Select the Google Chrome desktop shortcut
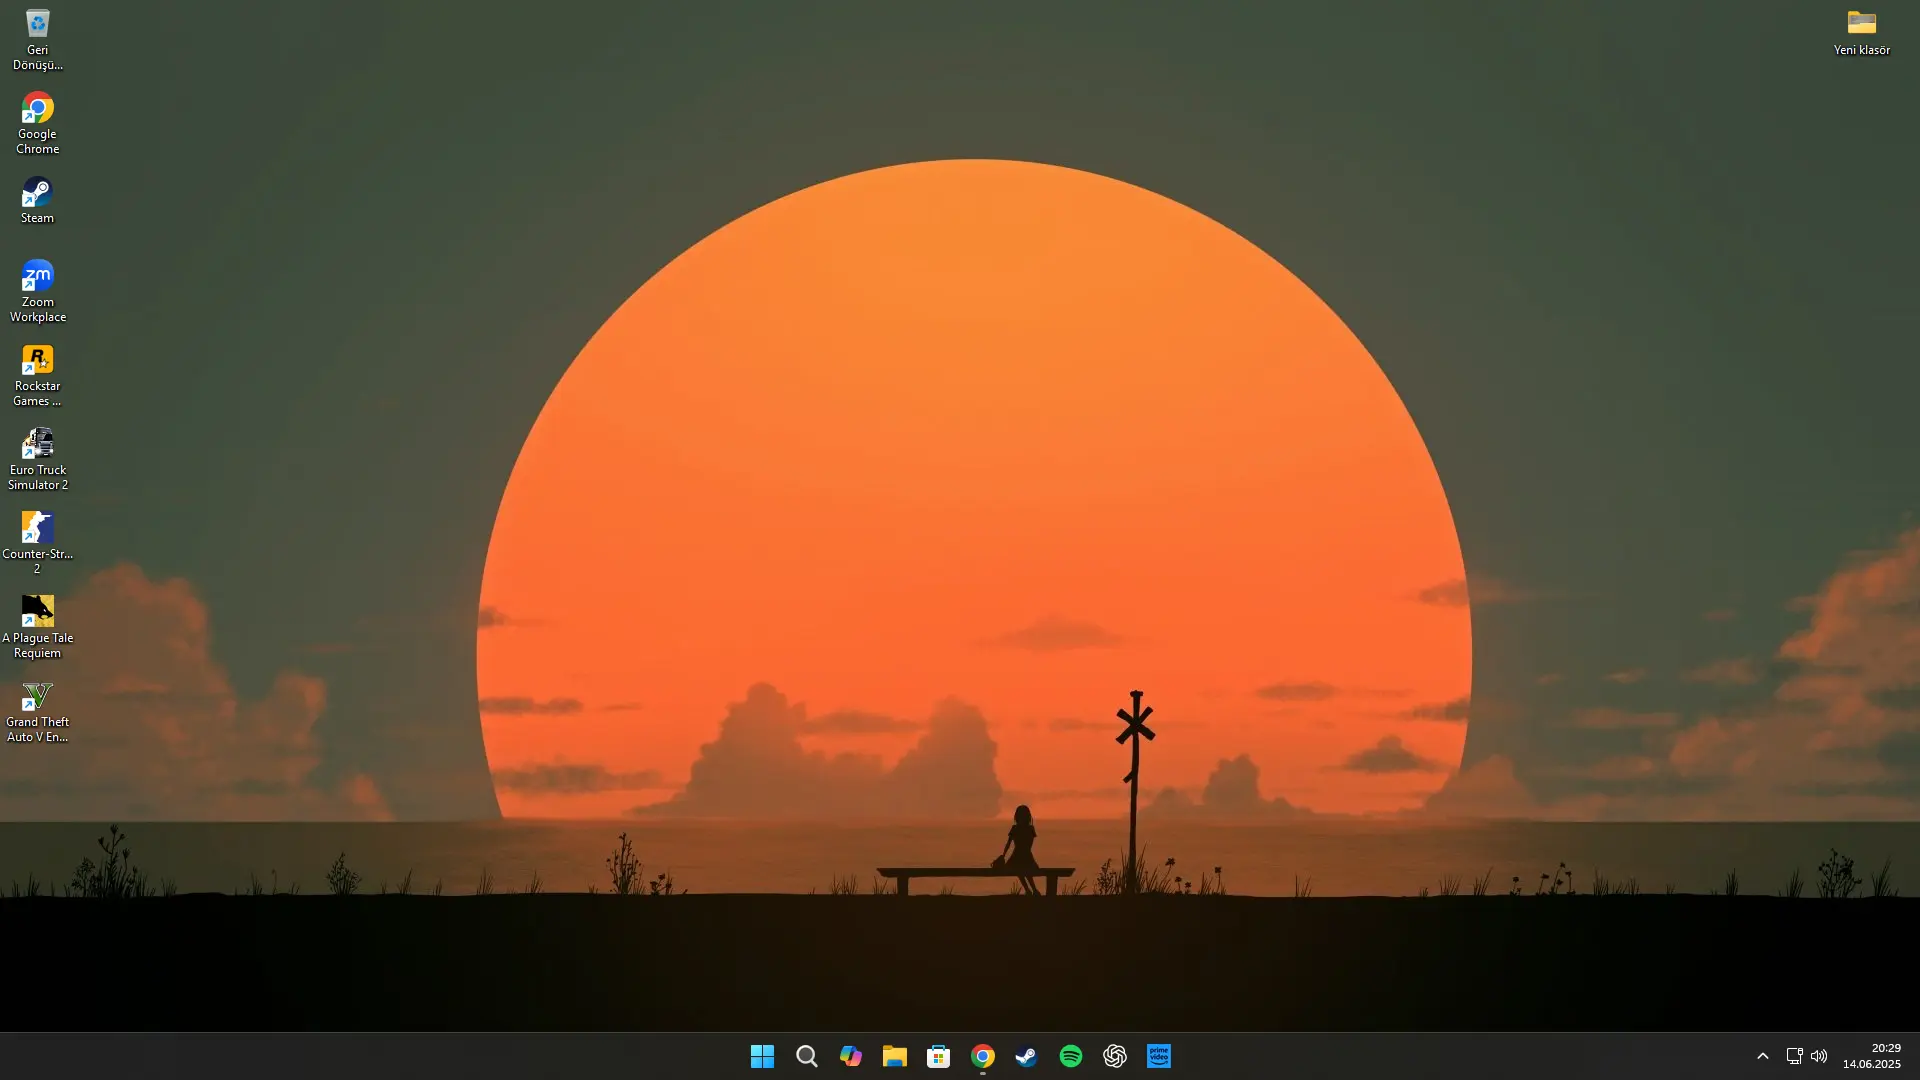 (x=37, y=124)
